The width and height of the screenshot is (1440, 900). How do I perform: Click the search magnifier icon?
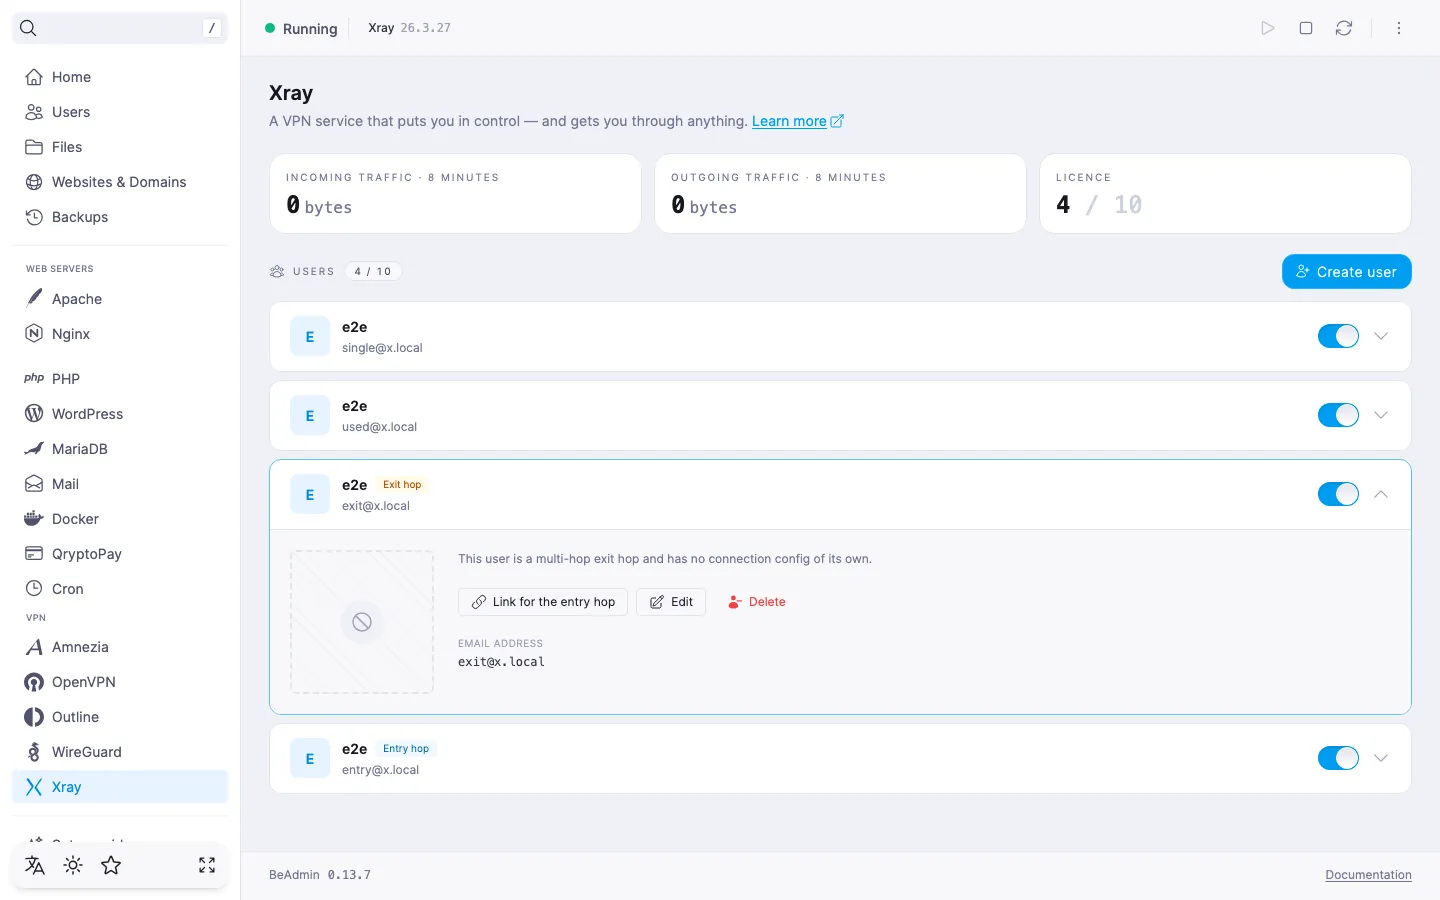click(28, 28)
